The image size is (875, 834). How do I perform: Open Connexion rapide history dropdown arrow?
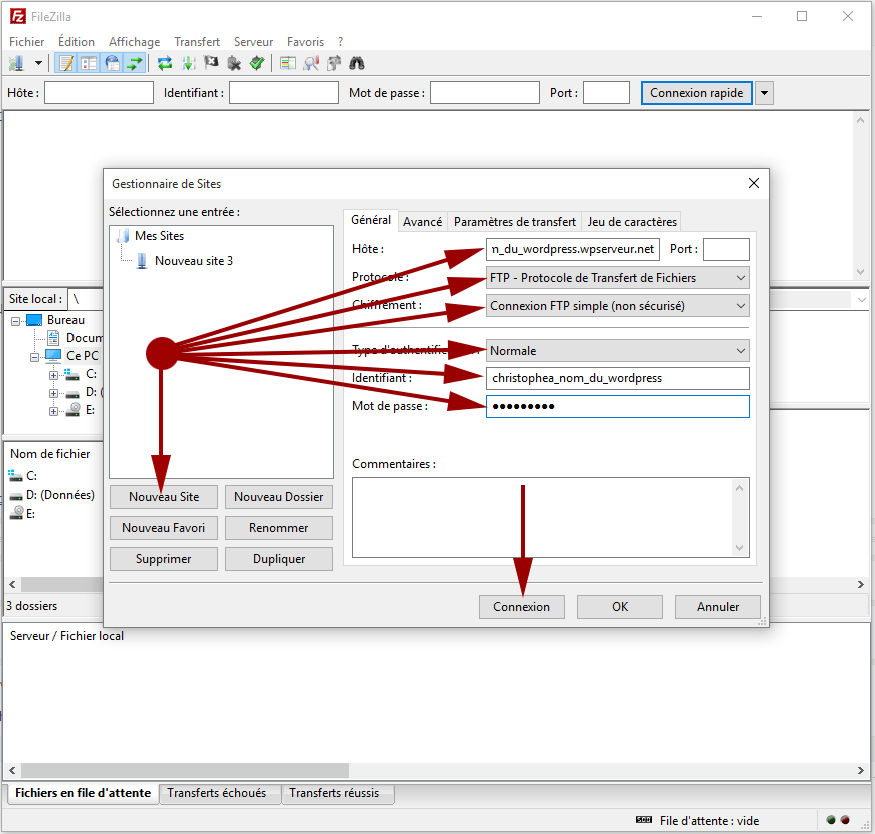coord(765,93)
